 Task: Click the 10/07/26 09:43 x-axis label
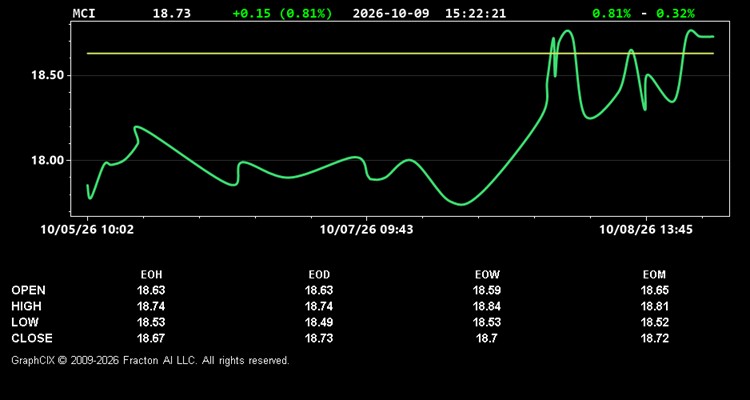point(366,230)
